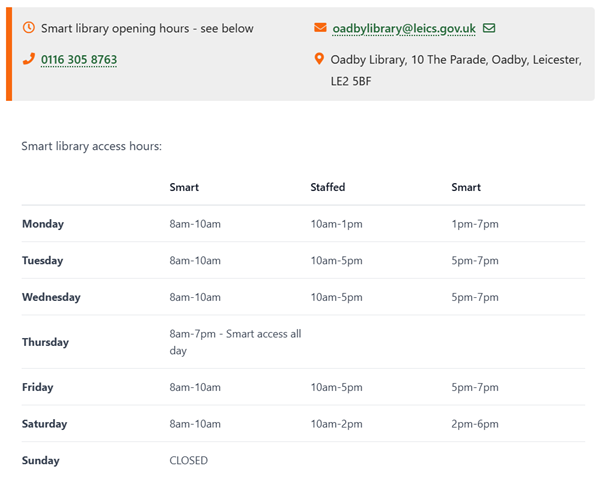The width and height of the screenshot is (602, 478).
Task: Click the orange phone icon
Action: click(28, 60)
